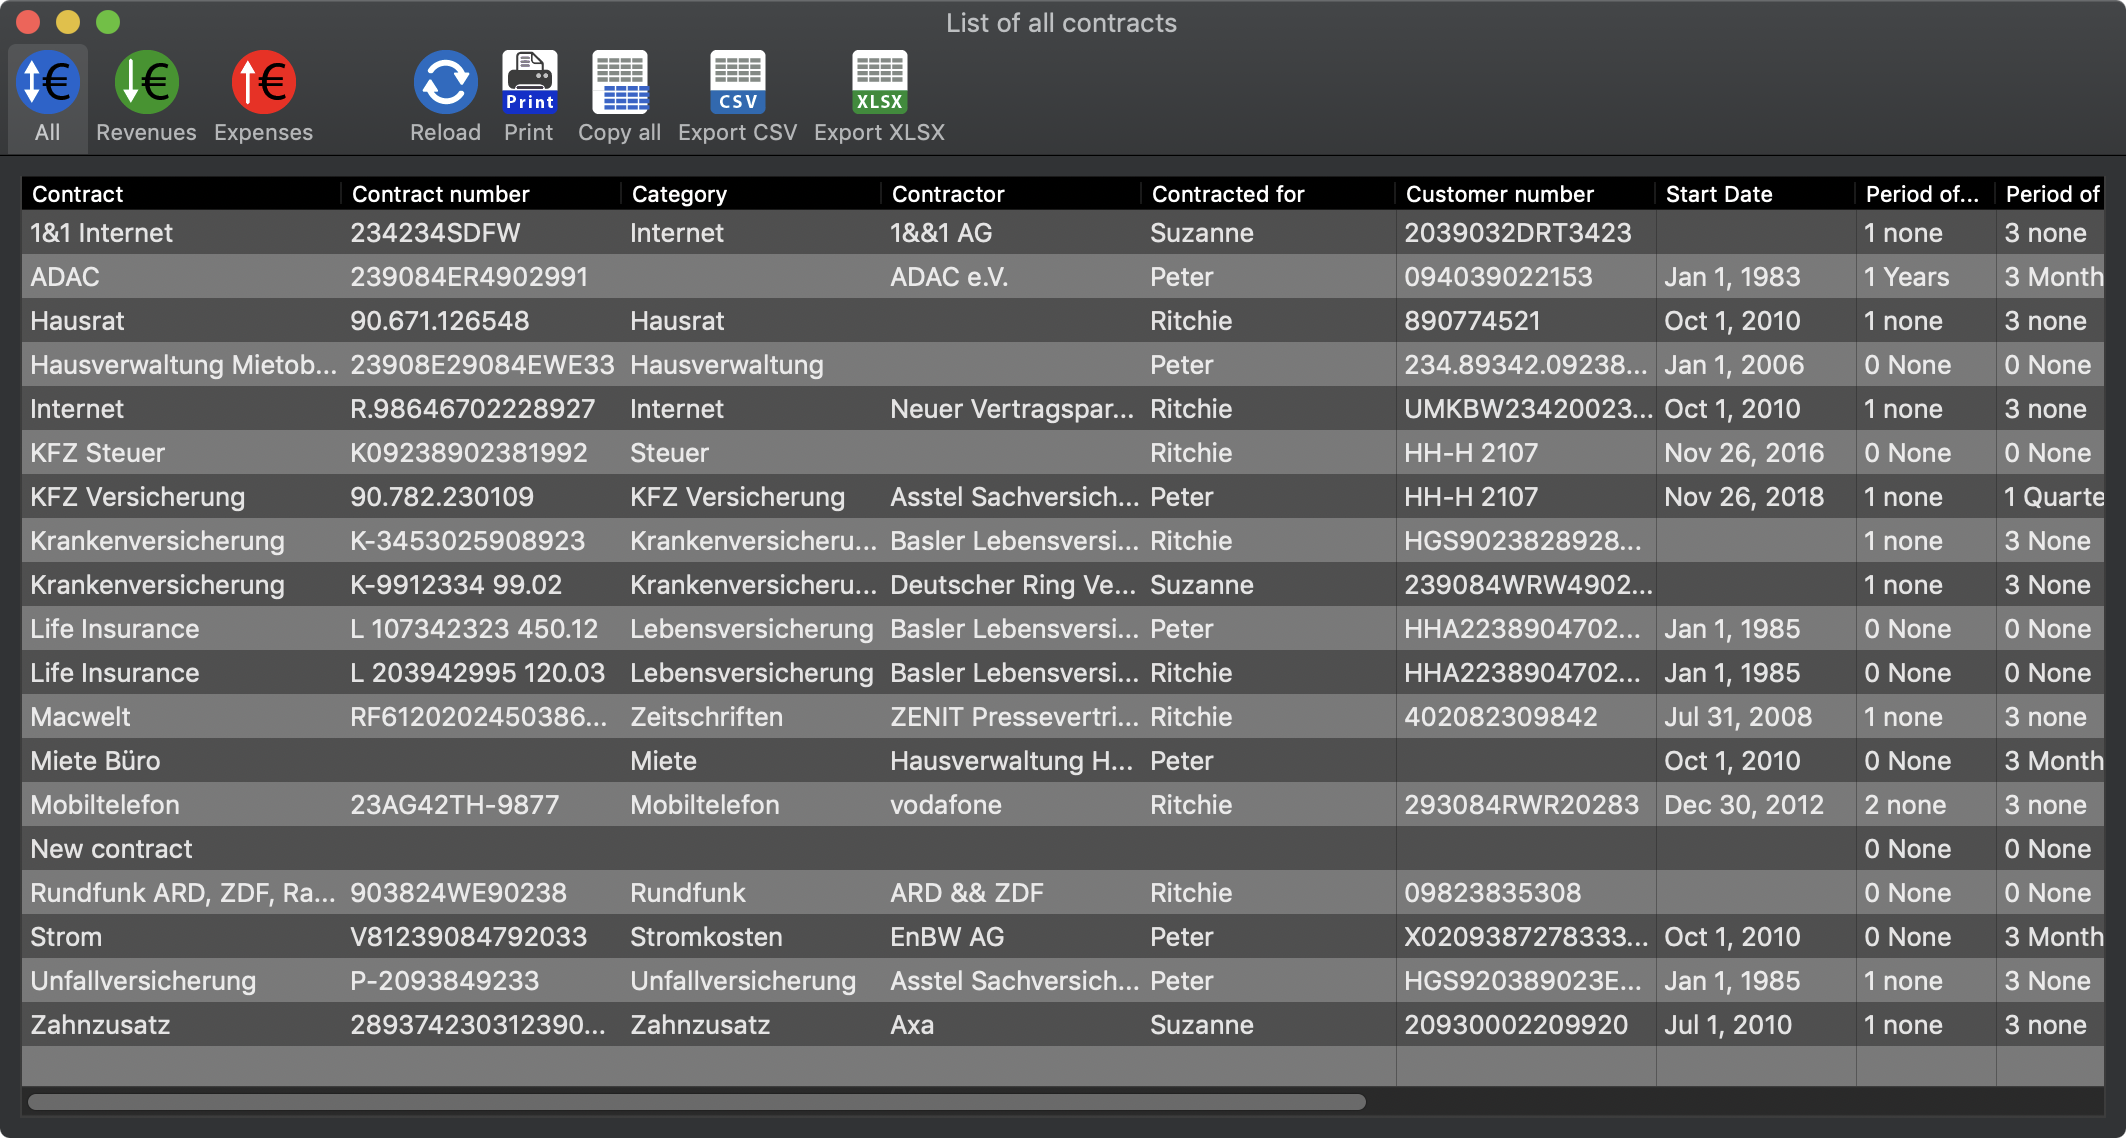Click the Axa contractor cell
This screenshot has height=1138, width=2126.
(912, 1025)
